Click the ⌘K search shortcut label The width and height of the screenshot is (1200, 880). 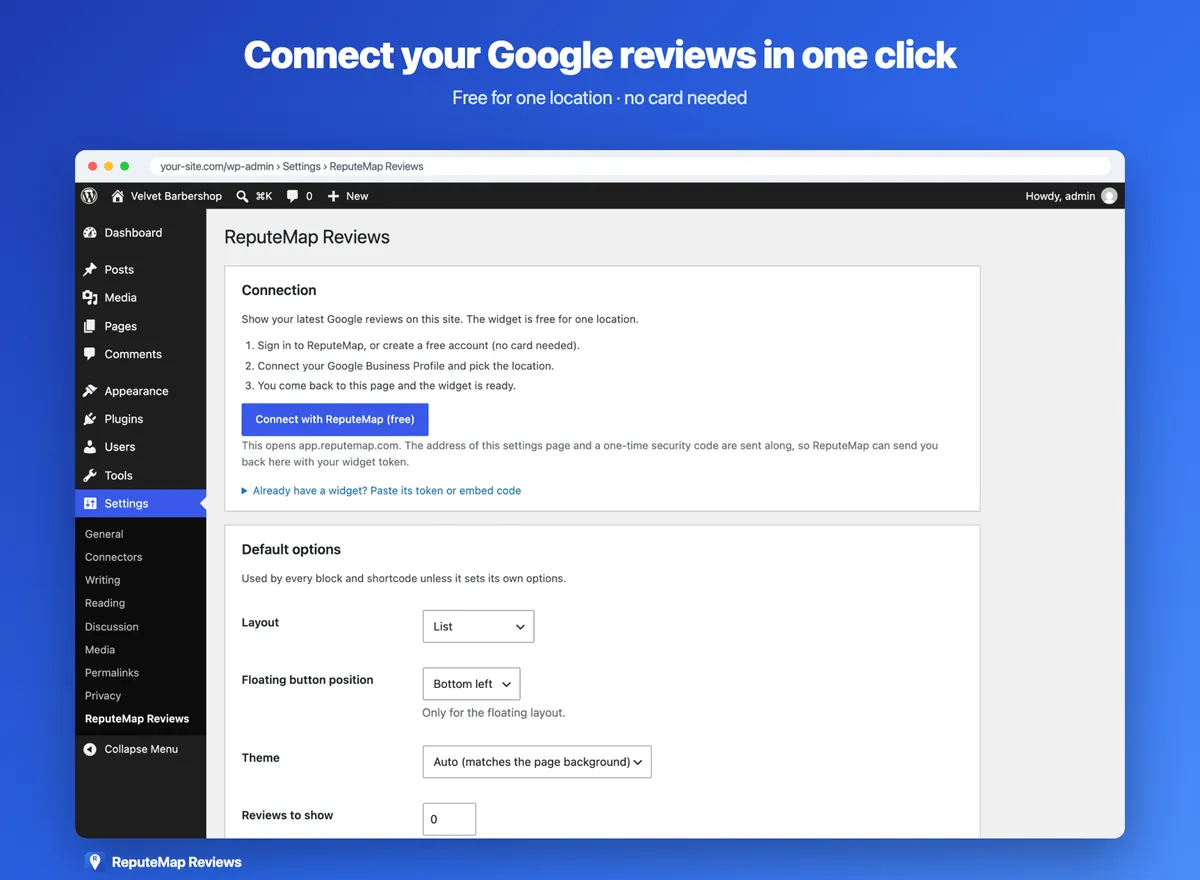coord(264,196)
